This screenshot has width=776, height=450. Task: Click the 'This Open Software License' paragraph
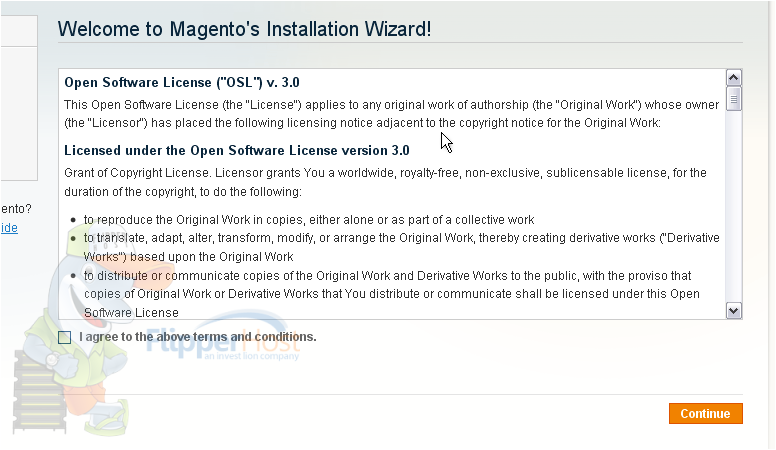(x=391, y=114)
